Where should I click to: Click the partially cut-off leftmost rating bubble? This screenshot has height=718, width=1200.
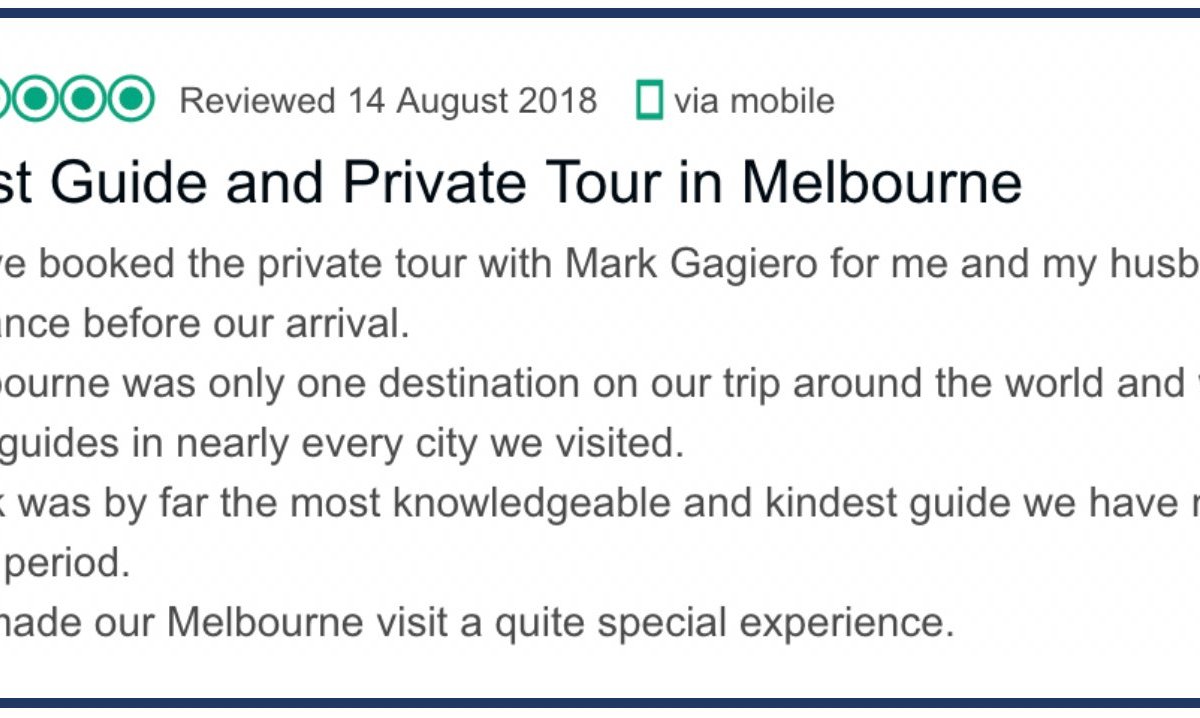click(x=5, y=99)
